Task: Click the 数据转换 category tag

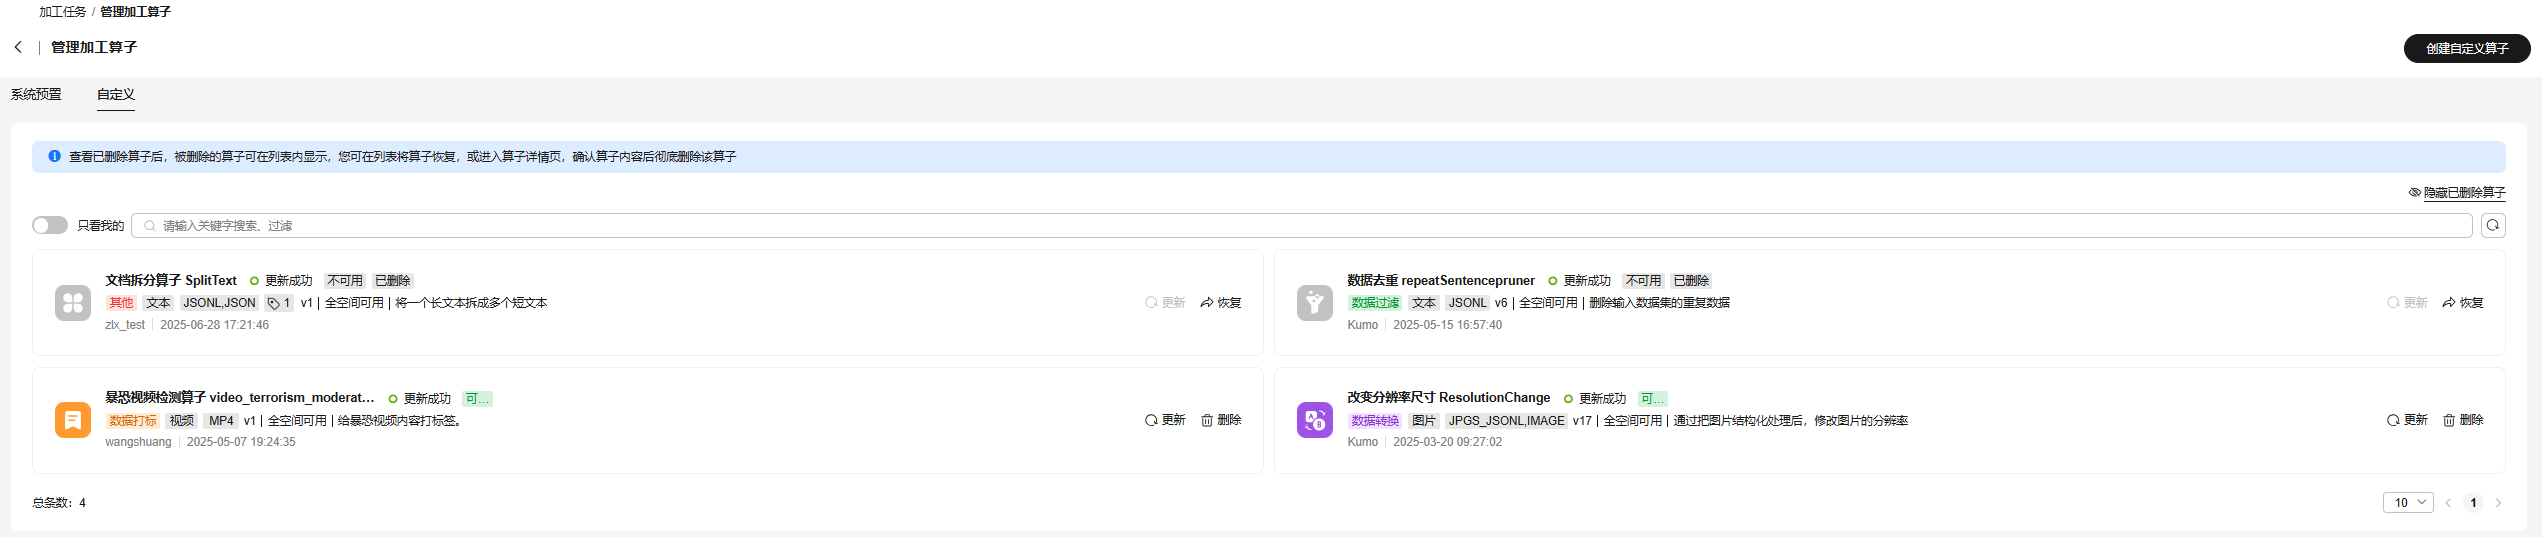Action: [x=1375, y=421]
